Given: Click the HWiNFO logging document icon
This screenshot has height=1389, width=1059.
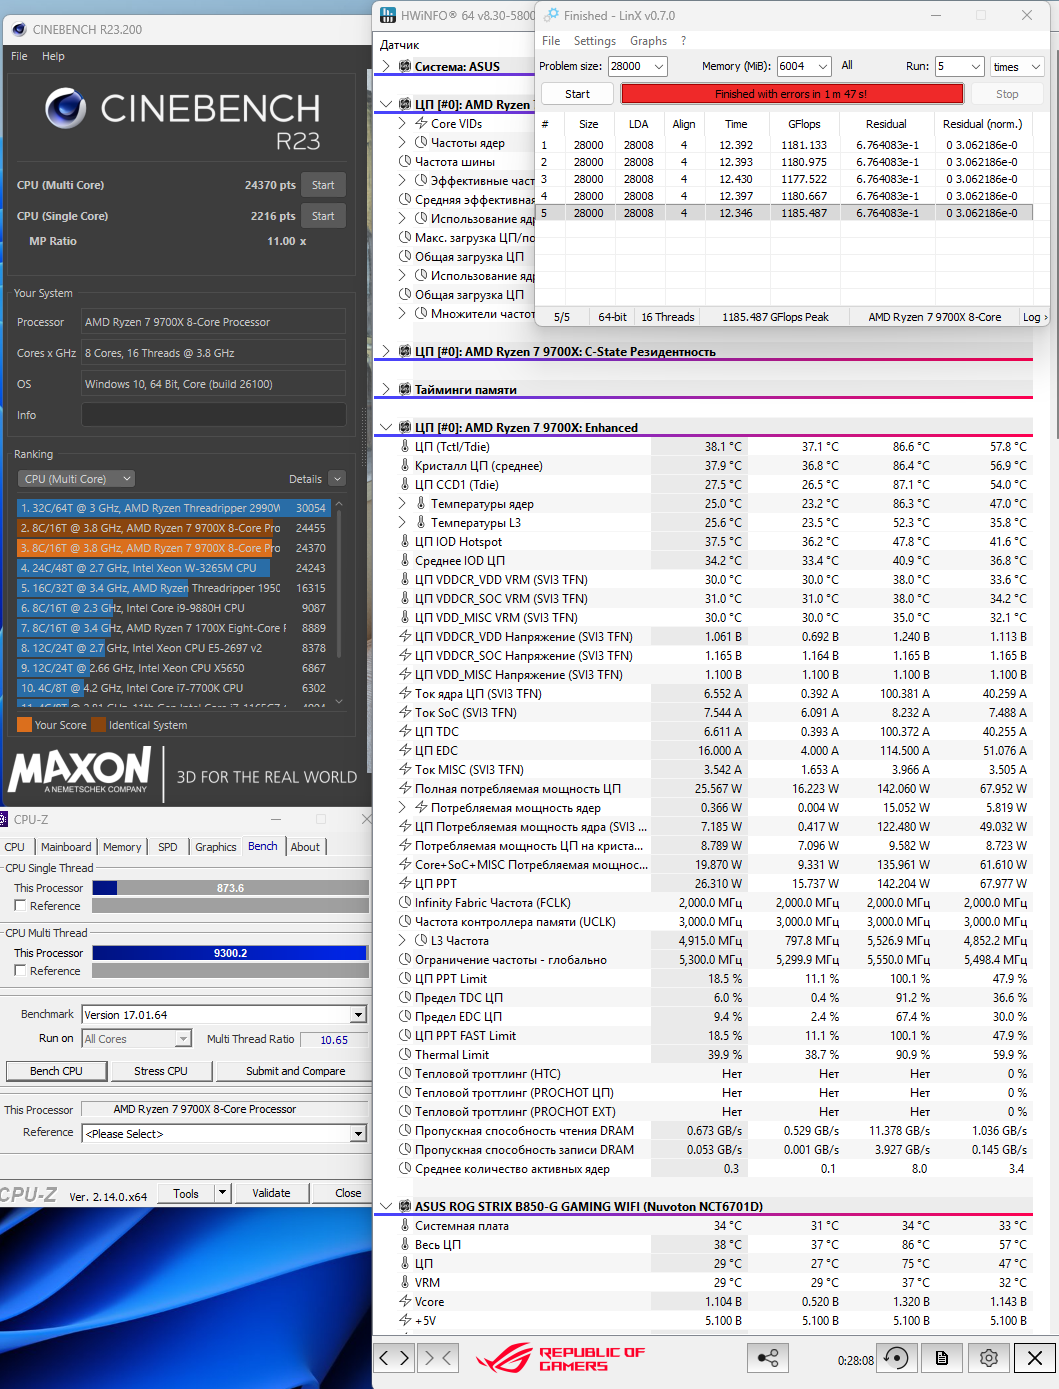Looking at the screenshot, I should coord(942,1358).
